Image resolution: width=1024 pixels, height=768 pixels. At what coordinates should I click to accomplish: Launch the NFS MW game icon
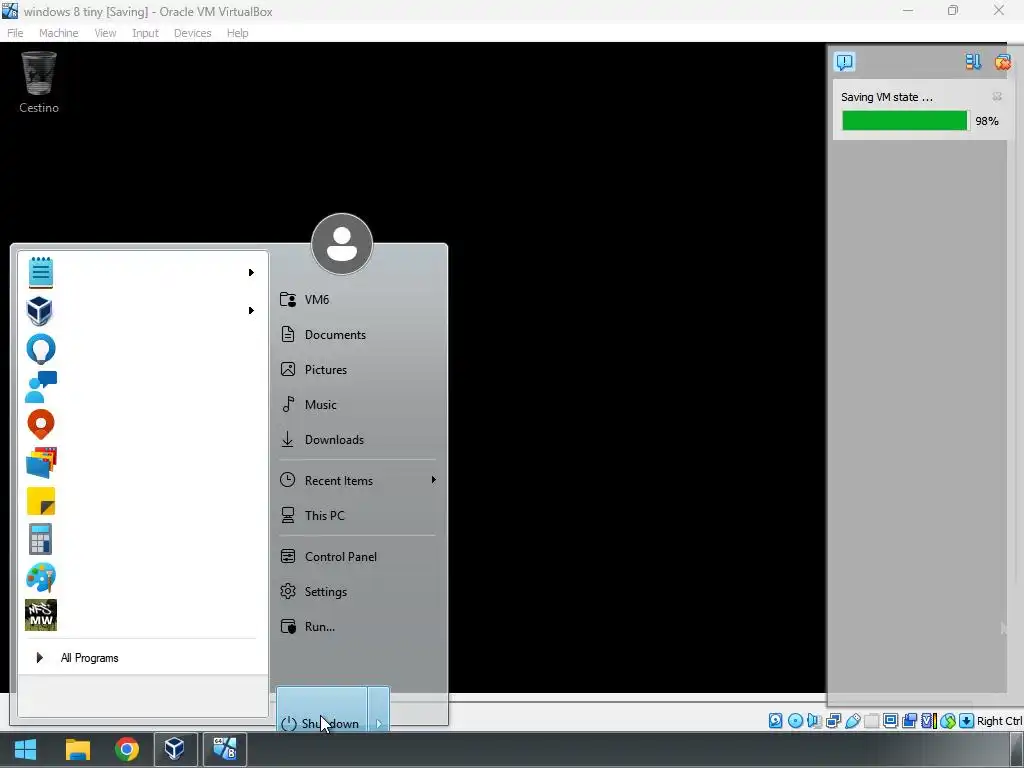tap(41, 615)
